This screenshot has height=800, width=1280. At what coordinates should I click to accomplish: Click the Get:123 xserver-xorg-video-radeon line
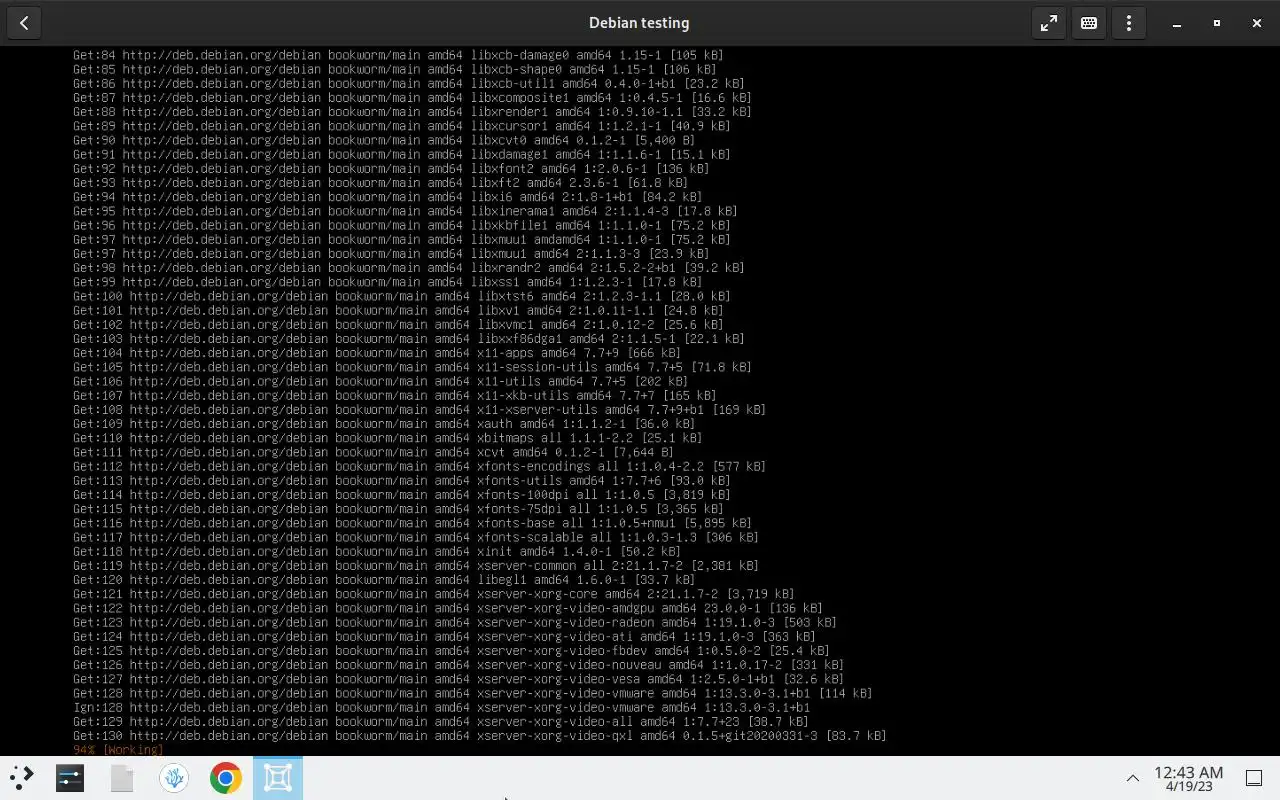pos(455,622)
